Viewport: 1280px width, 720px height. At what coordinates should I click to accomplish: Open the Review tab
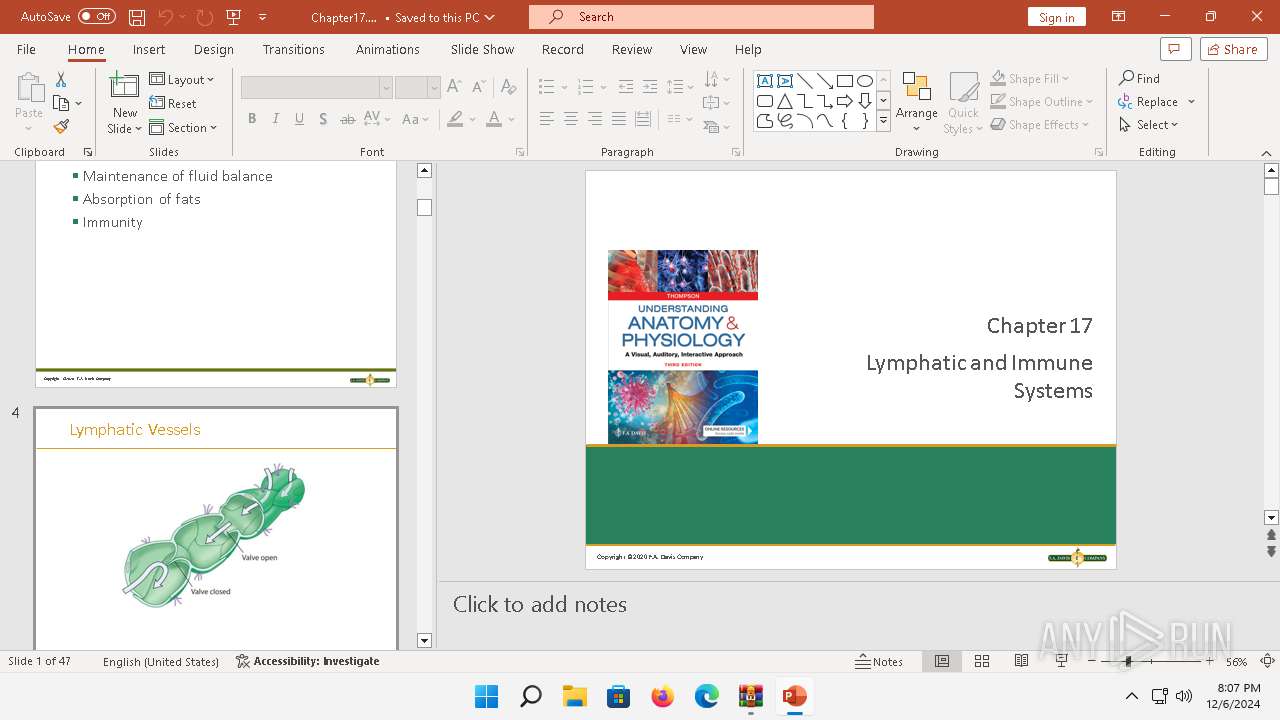[x=631, y=49]
